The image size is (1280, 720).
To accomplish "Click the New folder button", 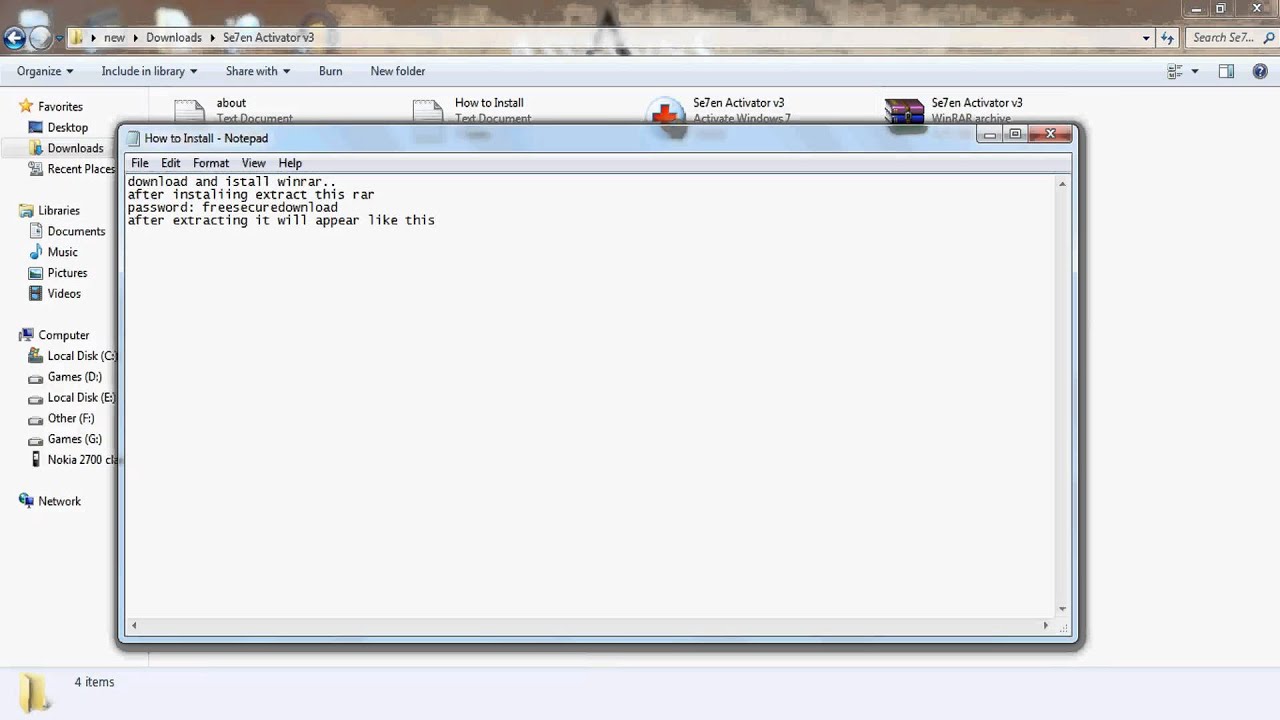I will pos(398,71).
